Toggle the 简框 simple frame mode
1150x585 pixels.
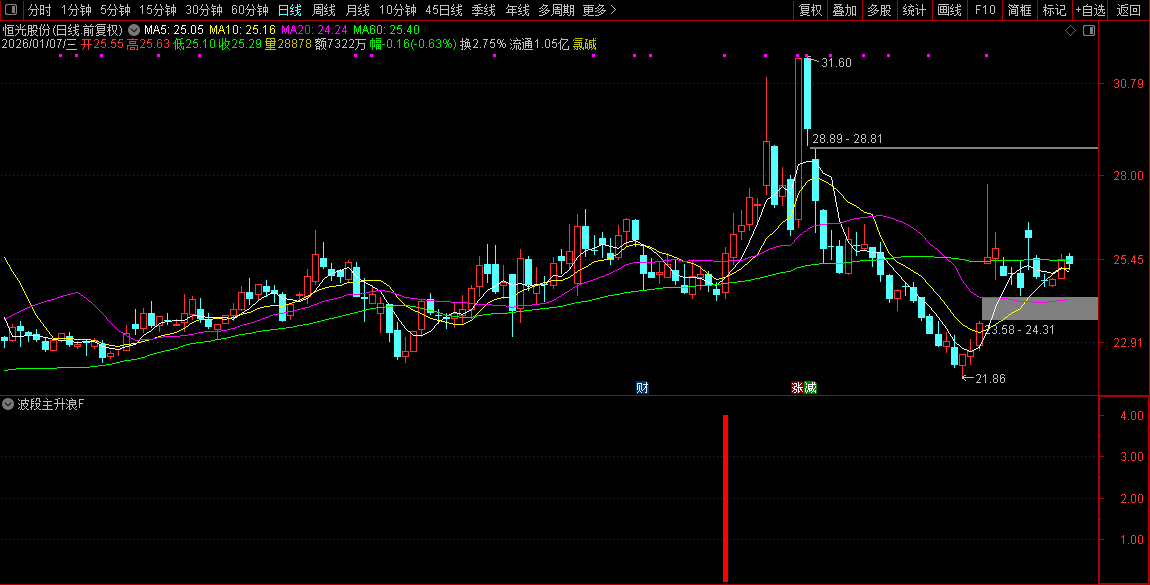click(1019, 10)
